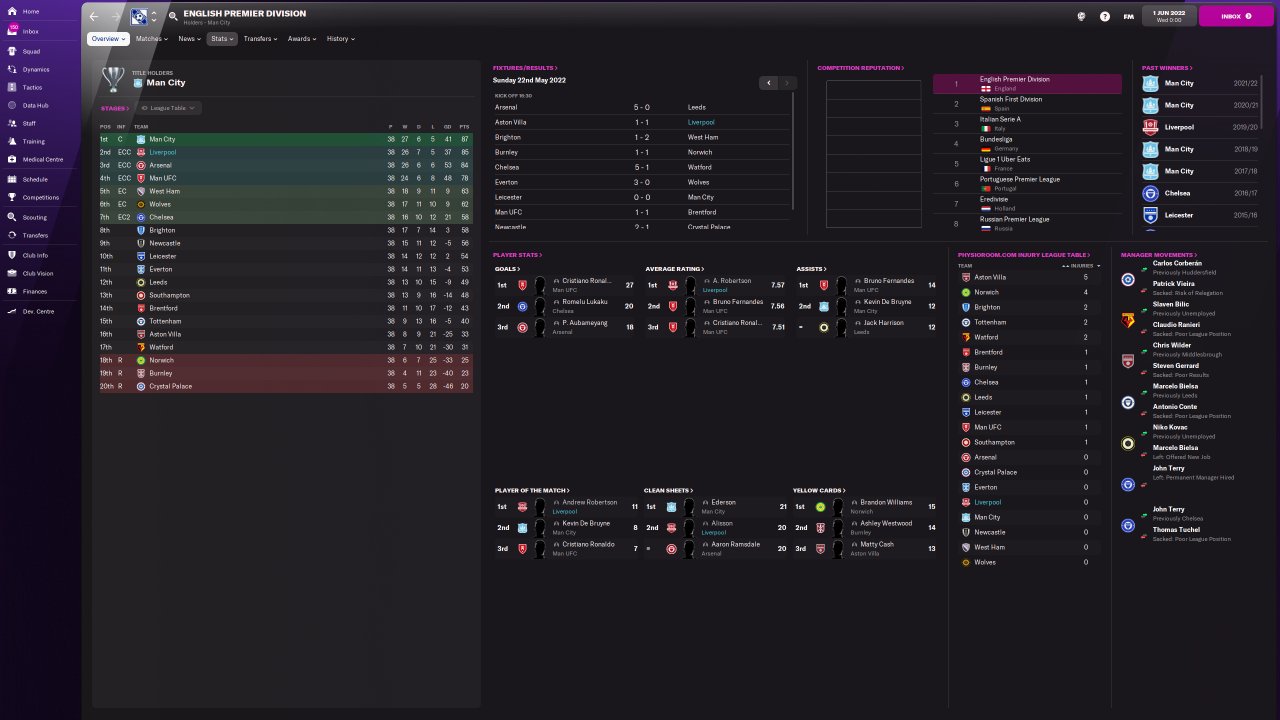Click the world globe icon in header
1280x720 pixels.
point(1082,16)
